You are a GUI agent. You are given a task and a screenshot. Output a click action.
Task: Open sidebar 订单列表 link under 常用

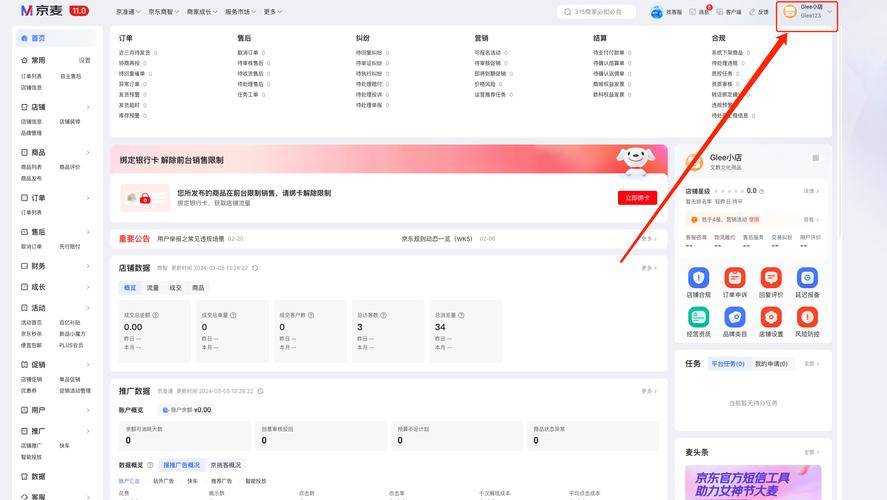tap(31, 76)
